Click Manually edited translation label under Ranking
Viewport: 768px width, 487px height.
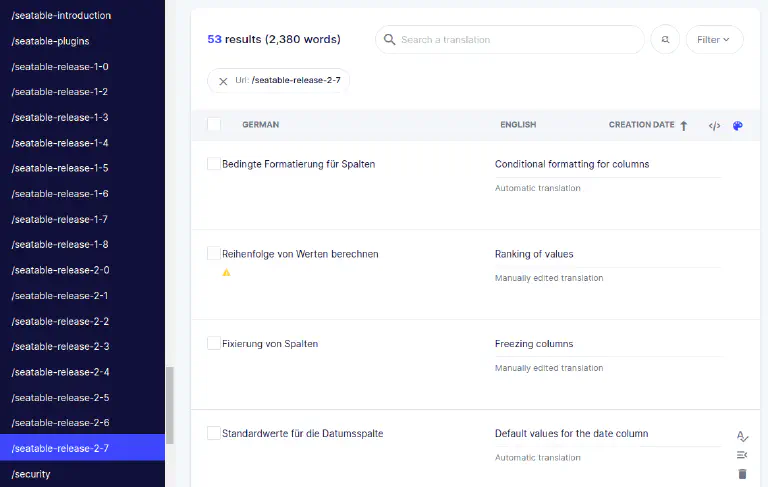click(549, 278)
